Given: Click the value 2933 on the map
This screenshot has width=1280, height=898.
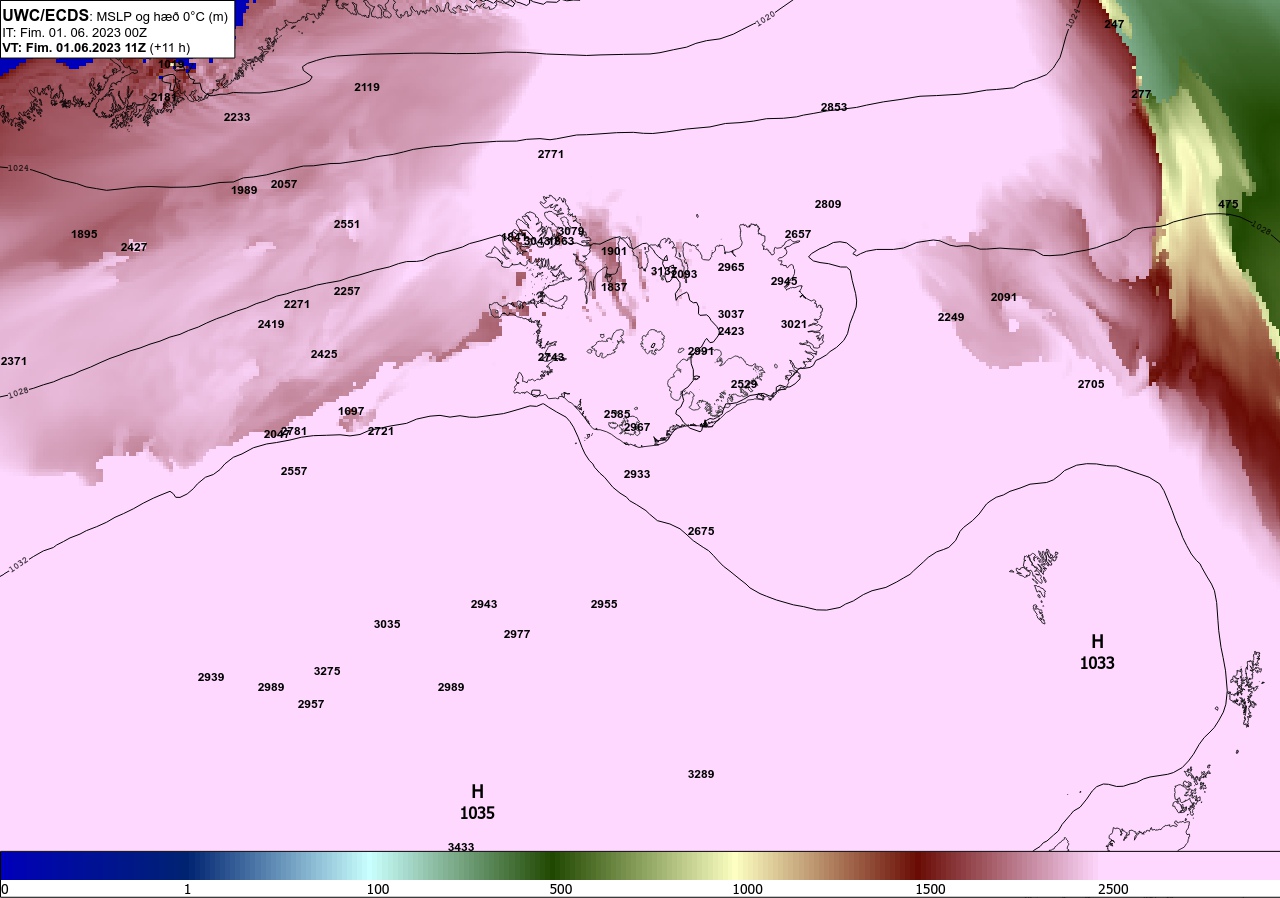Looking at the screenshot, I should (x=637, y=474).
